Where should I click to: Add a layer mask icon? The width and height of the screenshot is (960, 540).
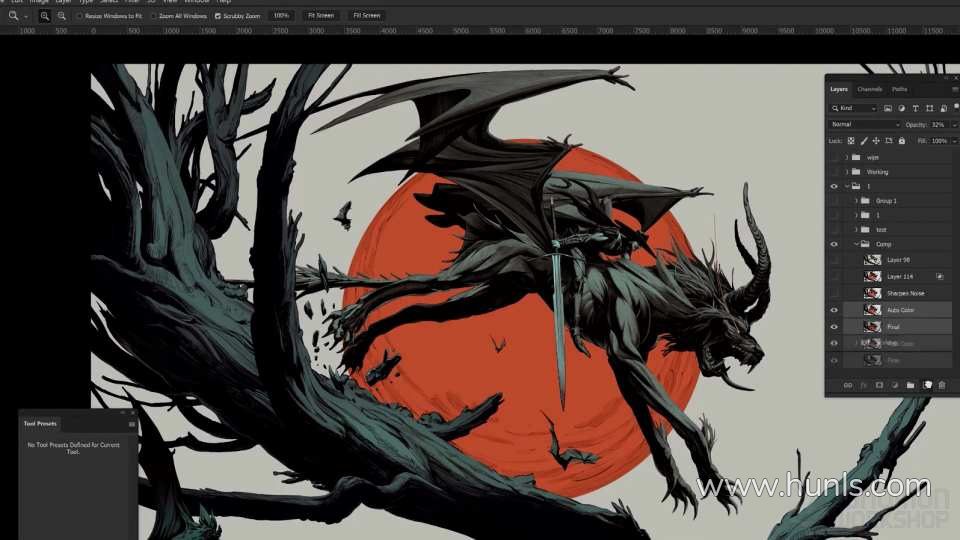(x=879, y=385)
